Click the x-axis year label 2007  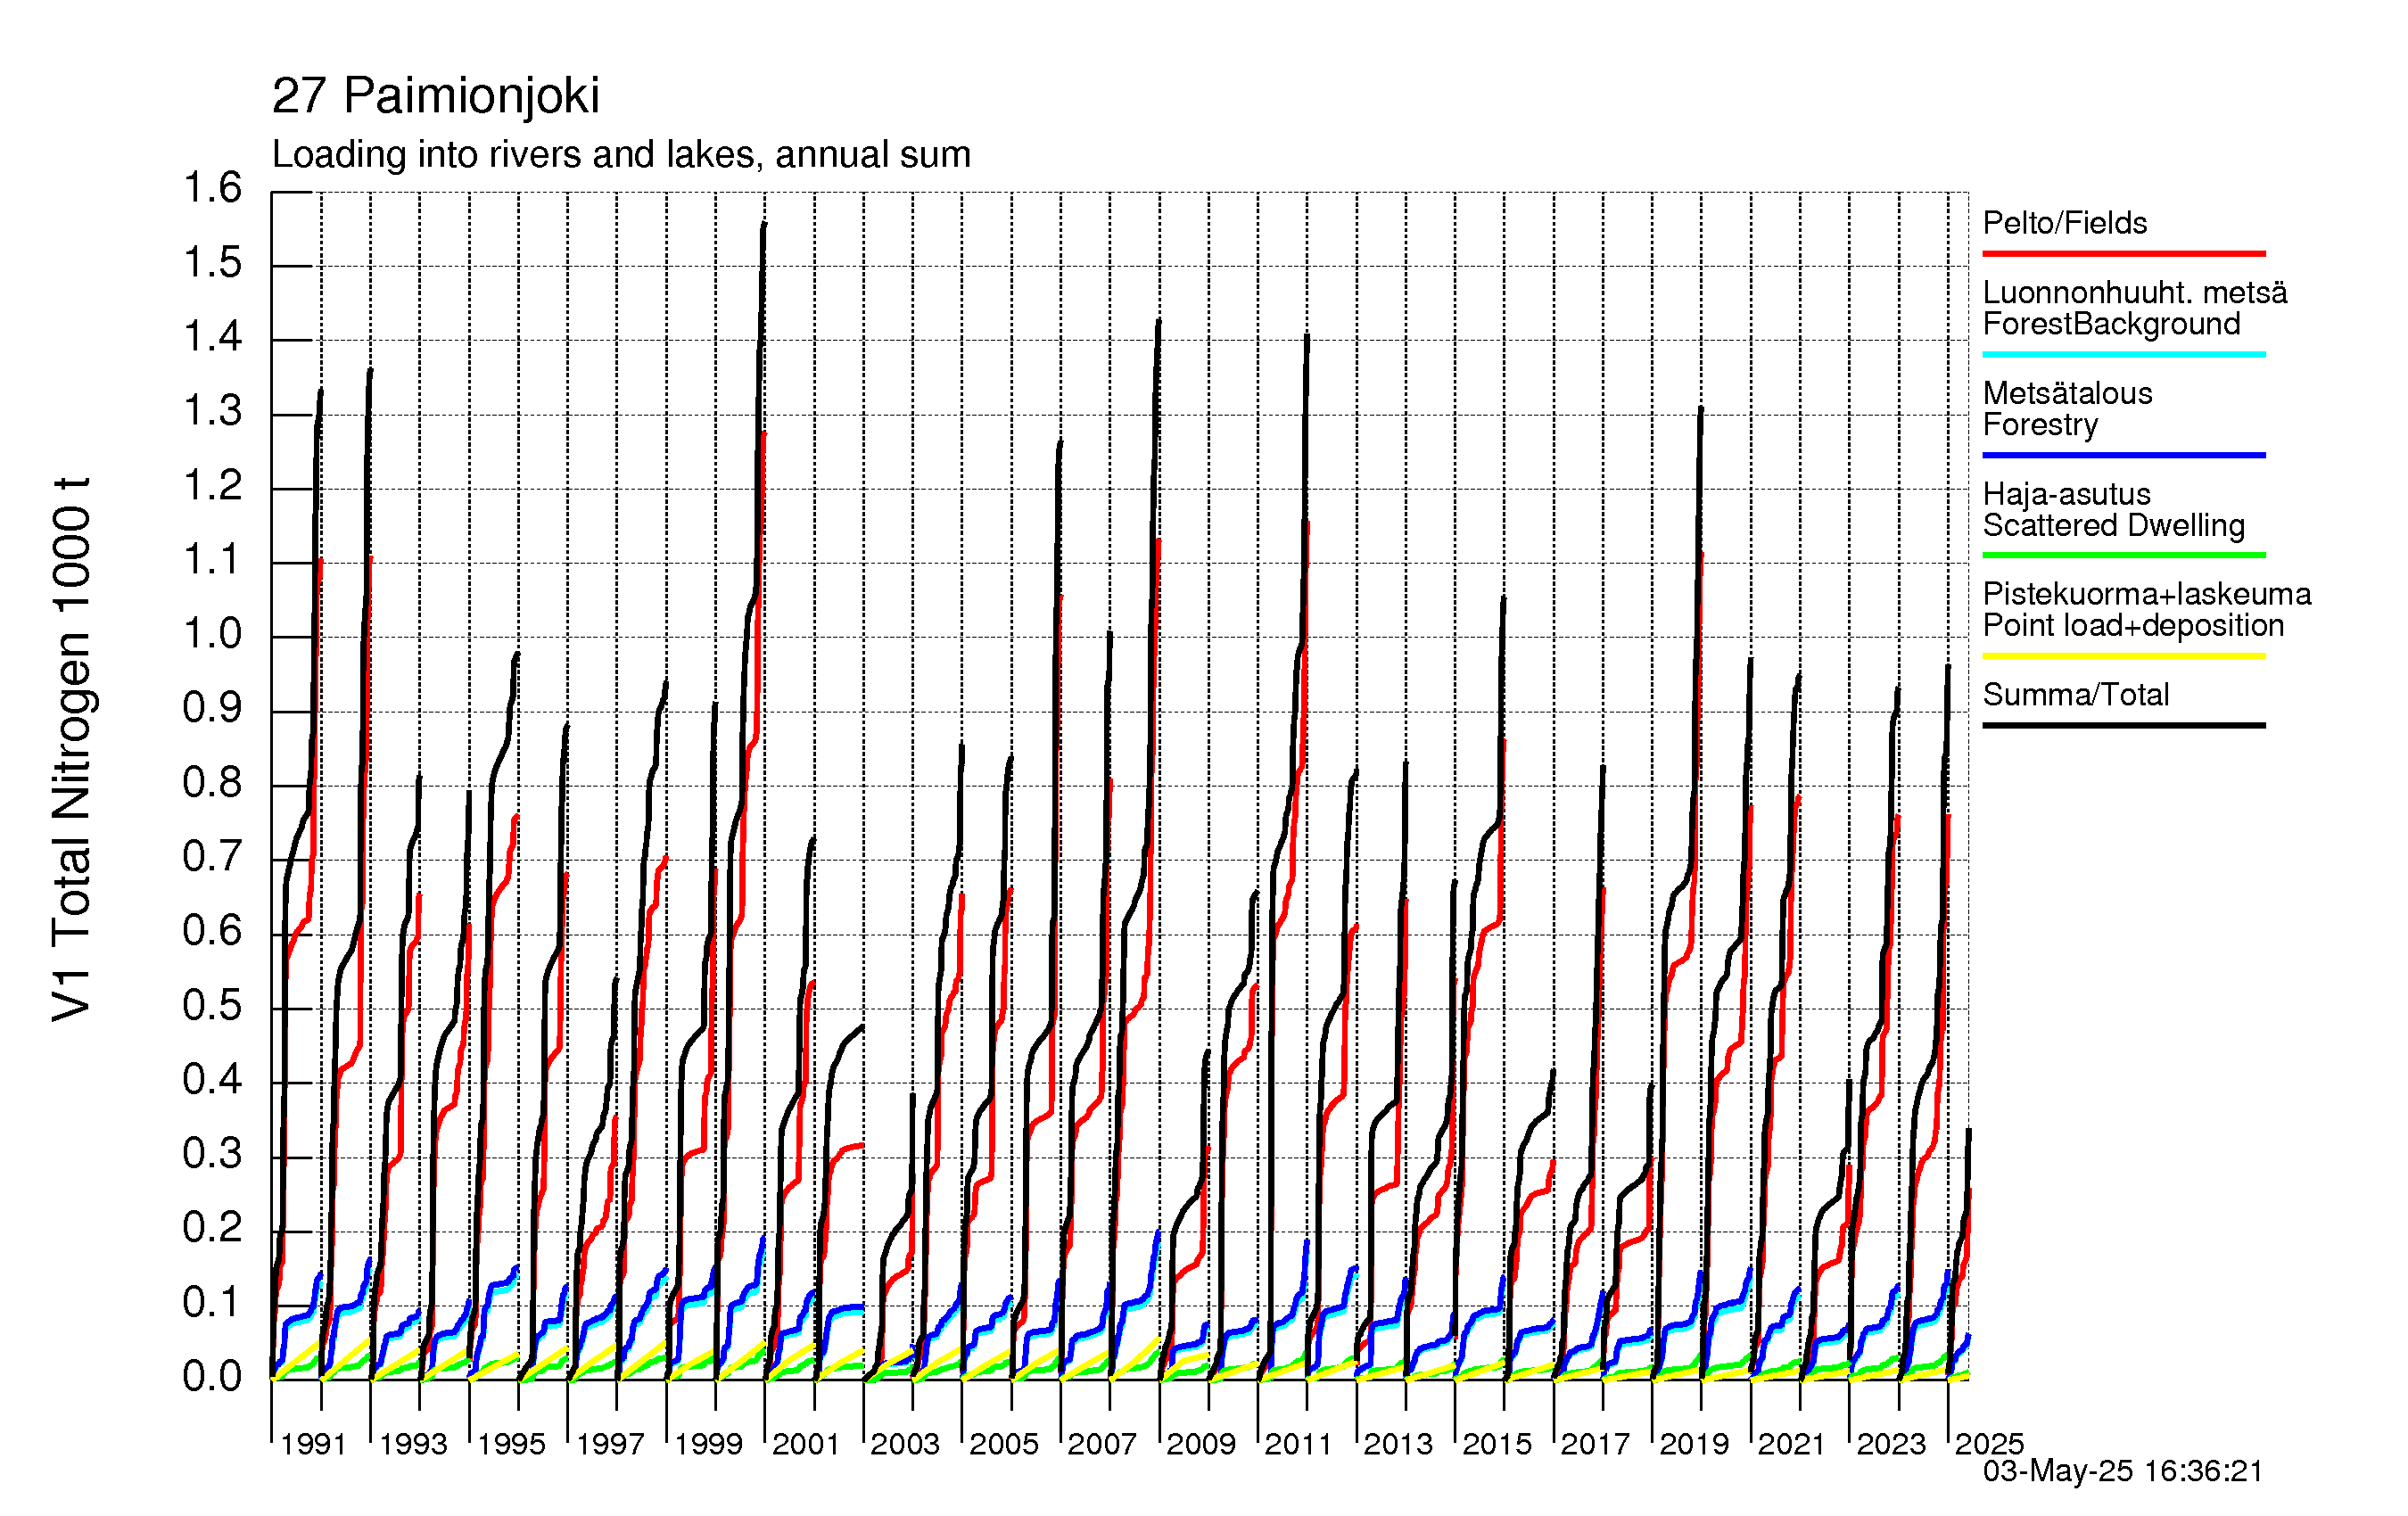(x=1102, y=1444)
